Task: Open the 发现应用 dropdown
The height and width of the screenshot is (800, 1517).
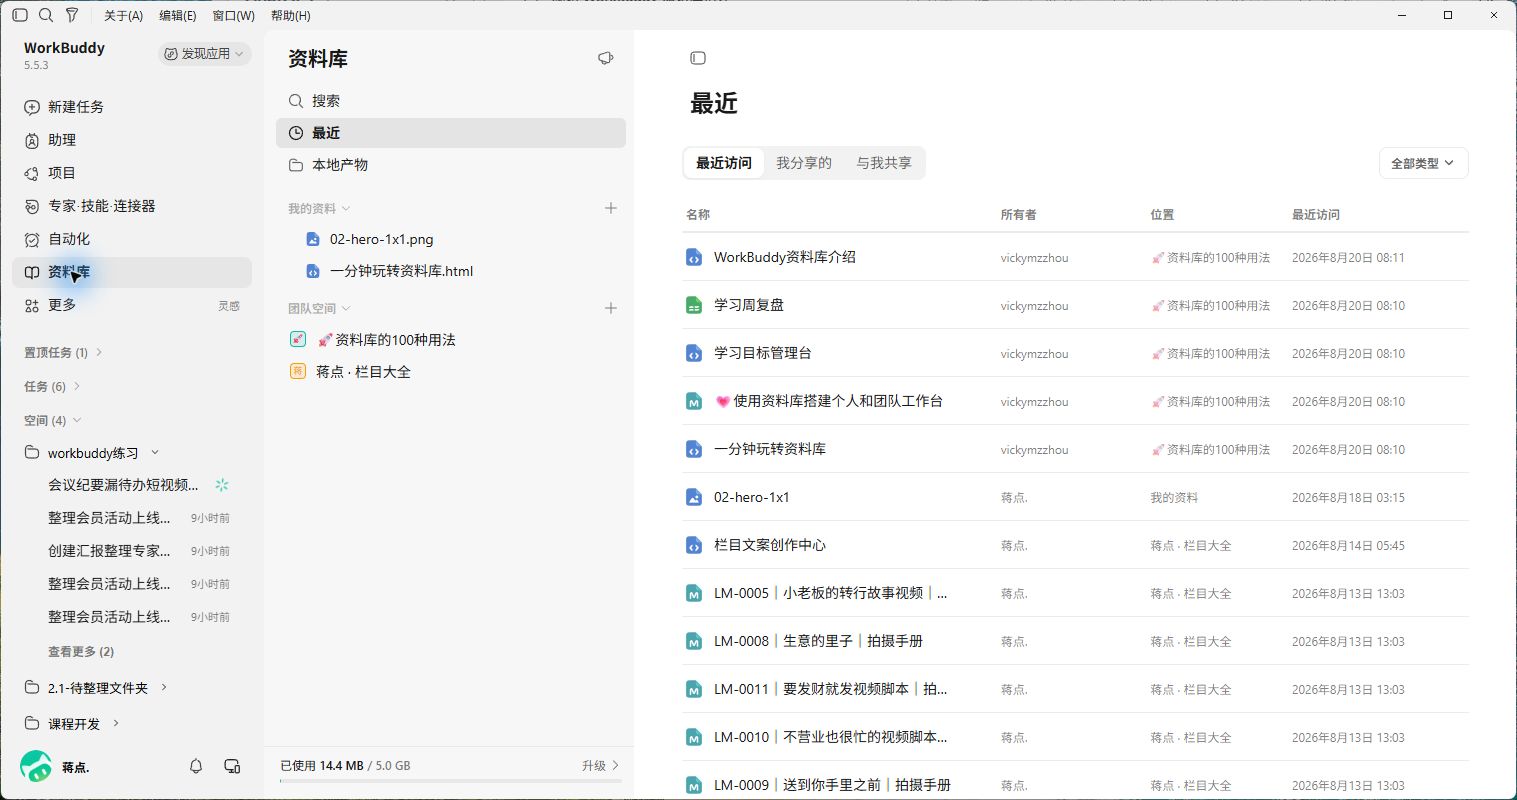Action: tap(204, 54)
